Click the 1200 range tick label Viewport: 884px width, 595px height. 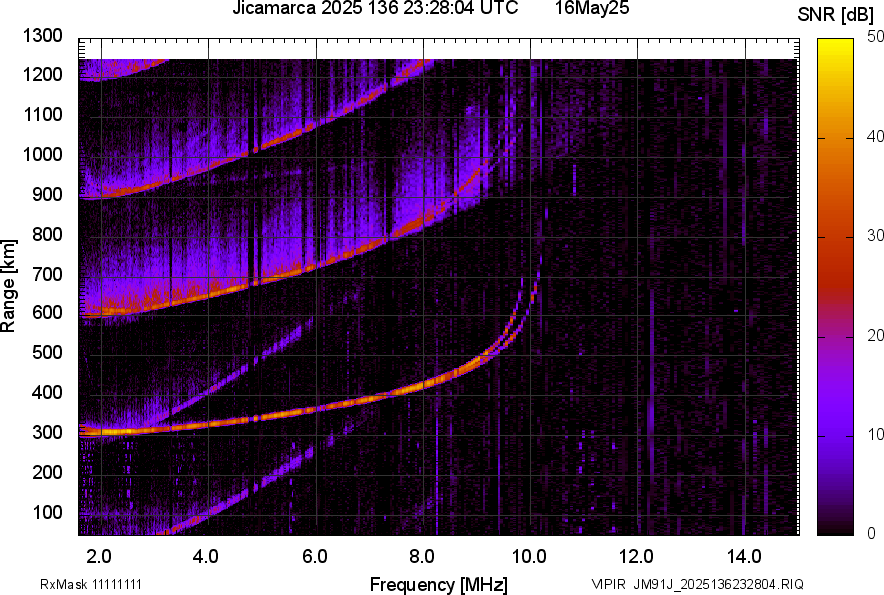pos(42,74)
